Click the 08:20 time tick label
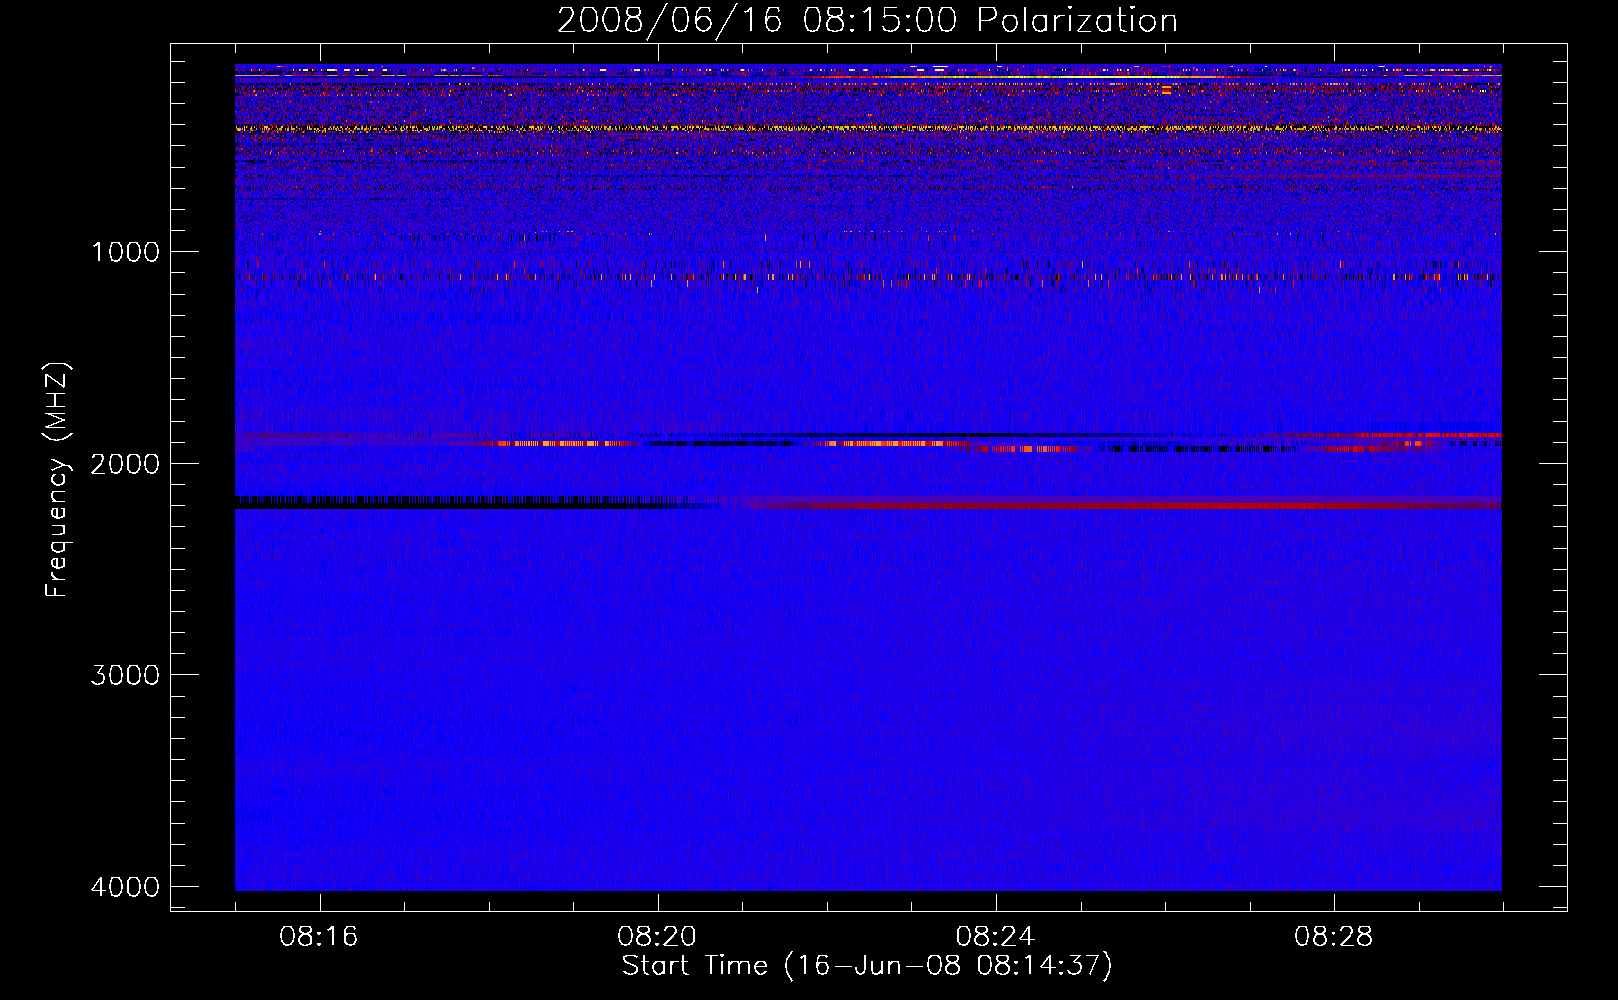Viewport: 1618px width, 1000px height. point(657,937)
